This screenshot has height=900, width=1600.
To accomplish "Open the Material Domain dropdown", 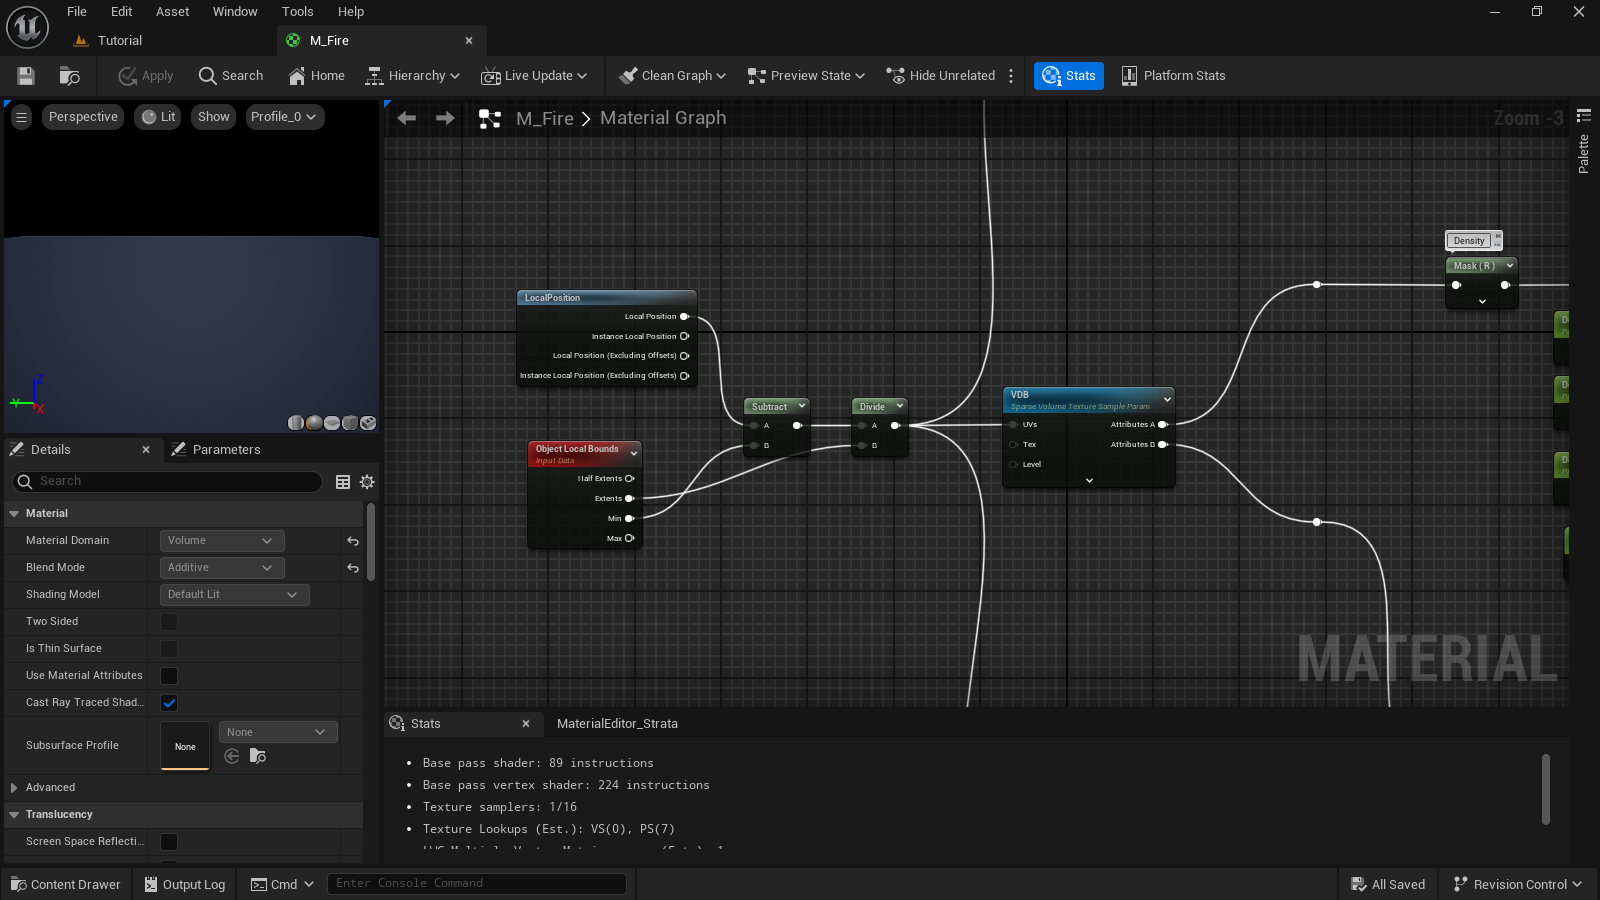I will pyautogui.click(x=222, y=541).
